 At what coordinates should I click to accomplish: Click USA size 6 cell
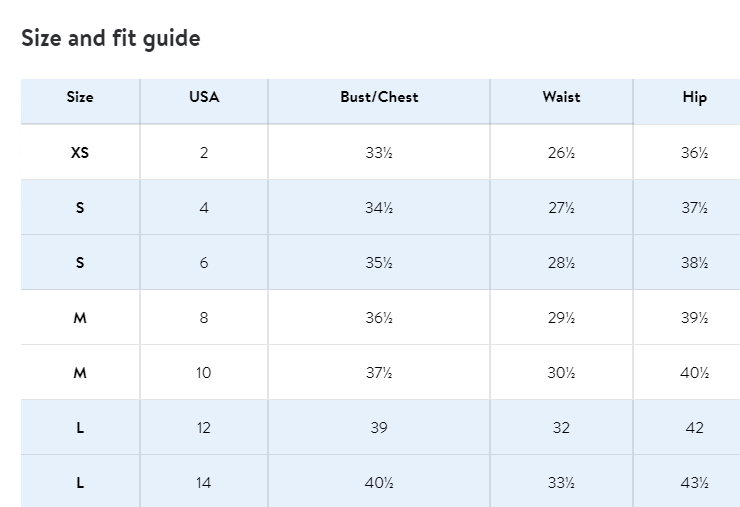click(x=204, y=263)
